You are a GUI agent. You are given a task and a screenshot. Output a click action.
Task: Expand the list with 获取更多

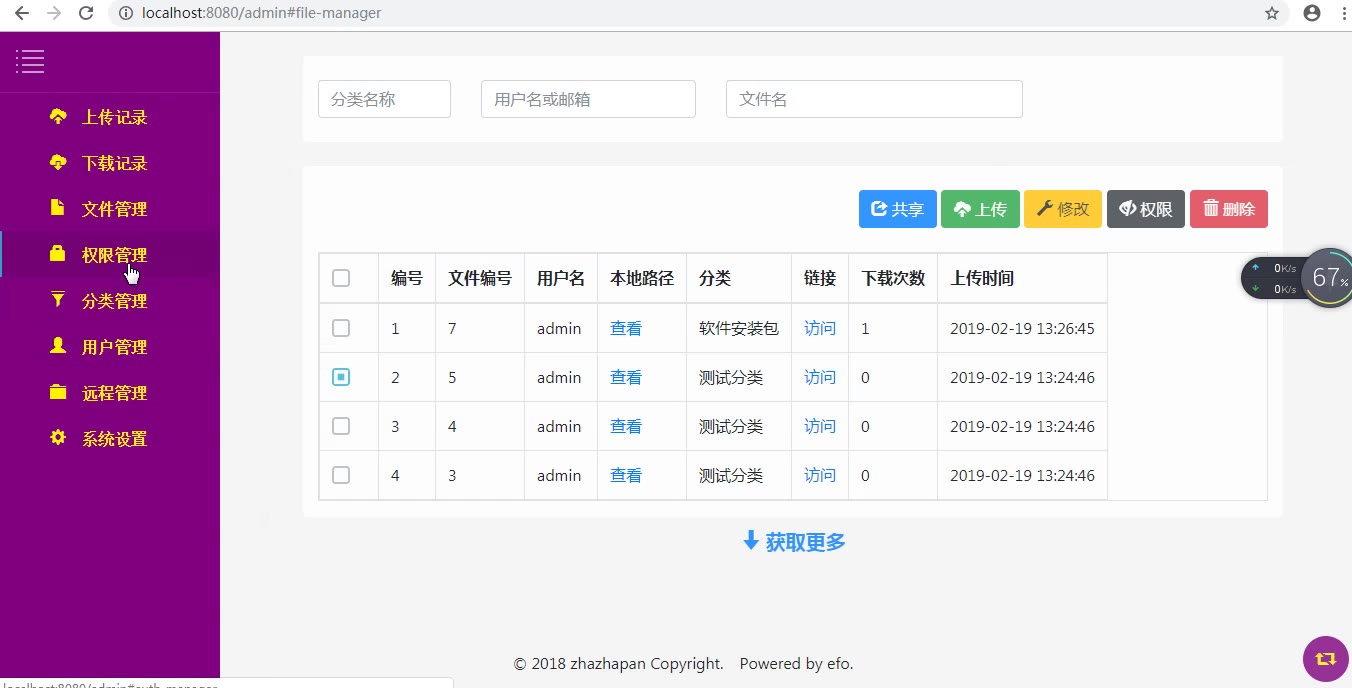(794, 542)
